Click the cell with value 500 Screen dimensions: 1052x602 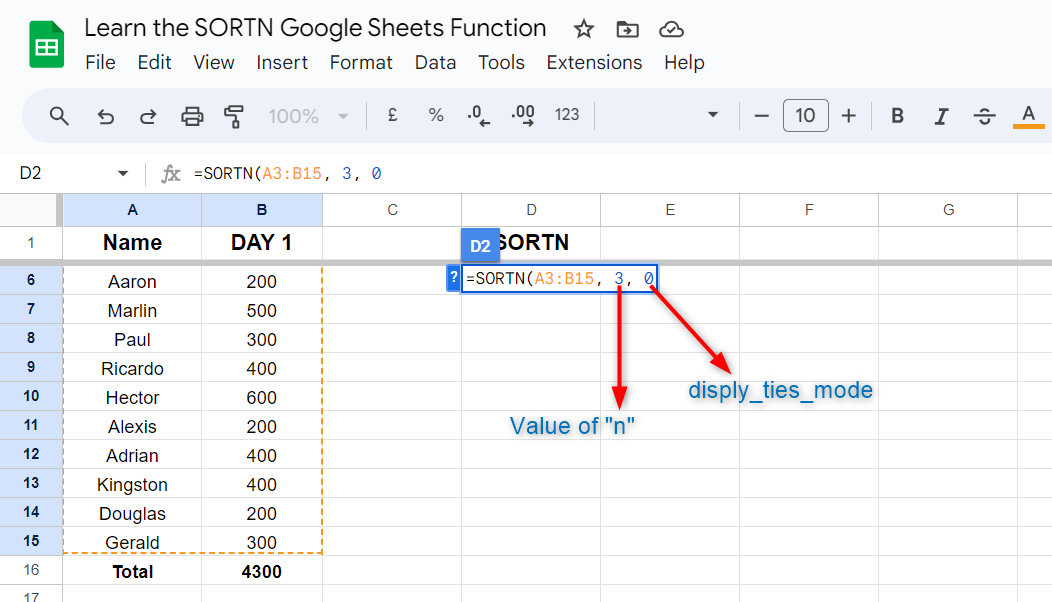(262, 310)
